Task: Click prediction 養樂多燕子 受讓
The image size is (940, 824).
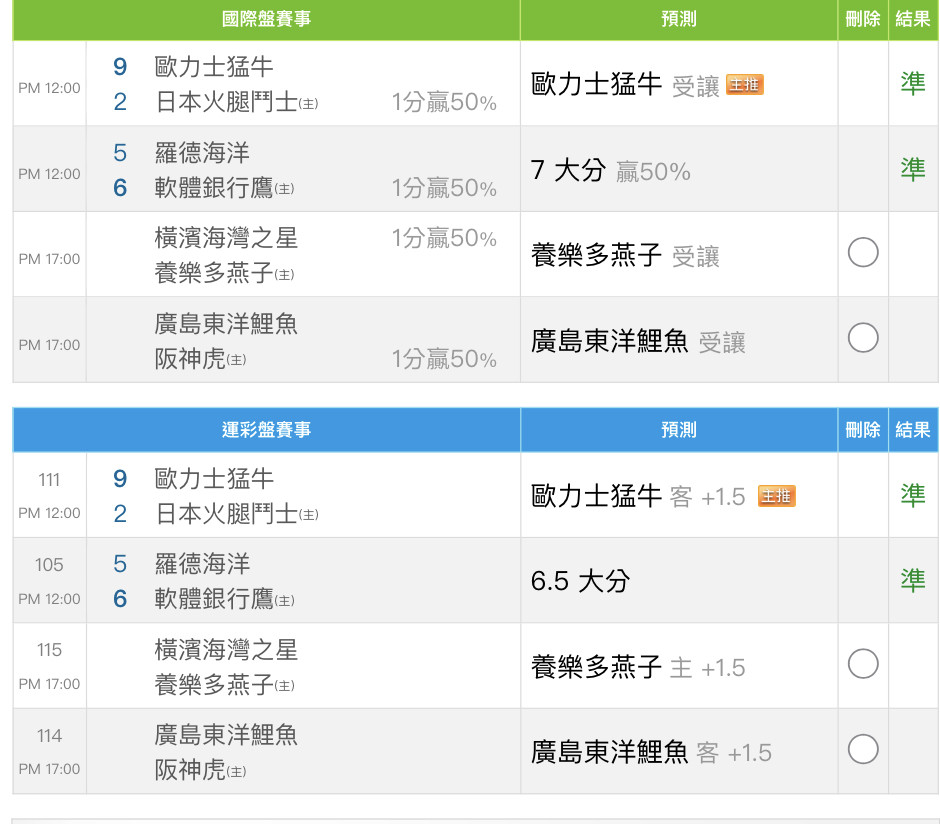Action: coord(625,256)
